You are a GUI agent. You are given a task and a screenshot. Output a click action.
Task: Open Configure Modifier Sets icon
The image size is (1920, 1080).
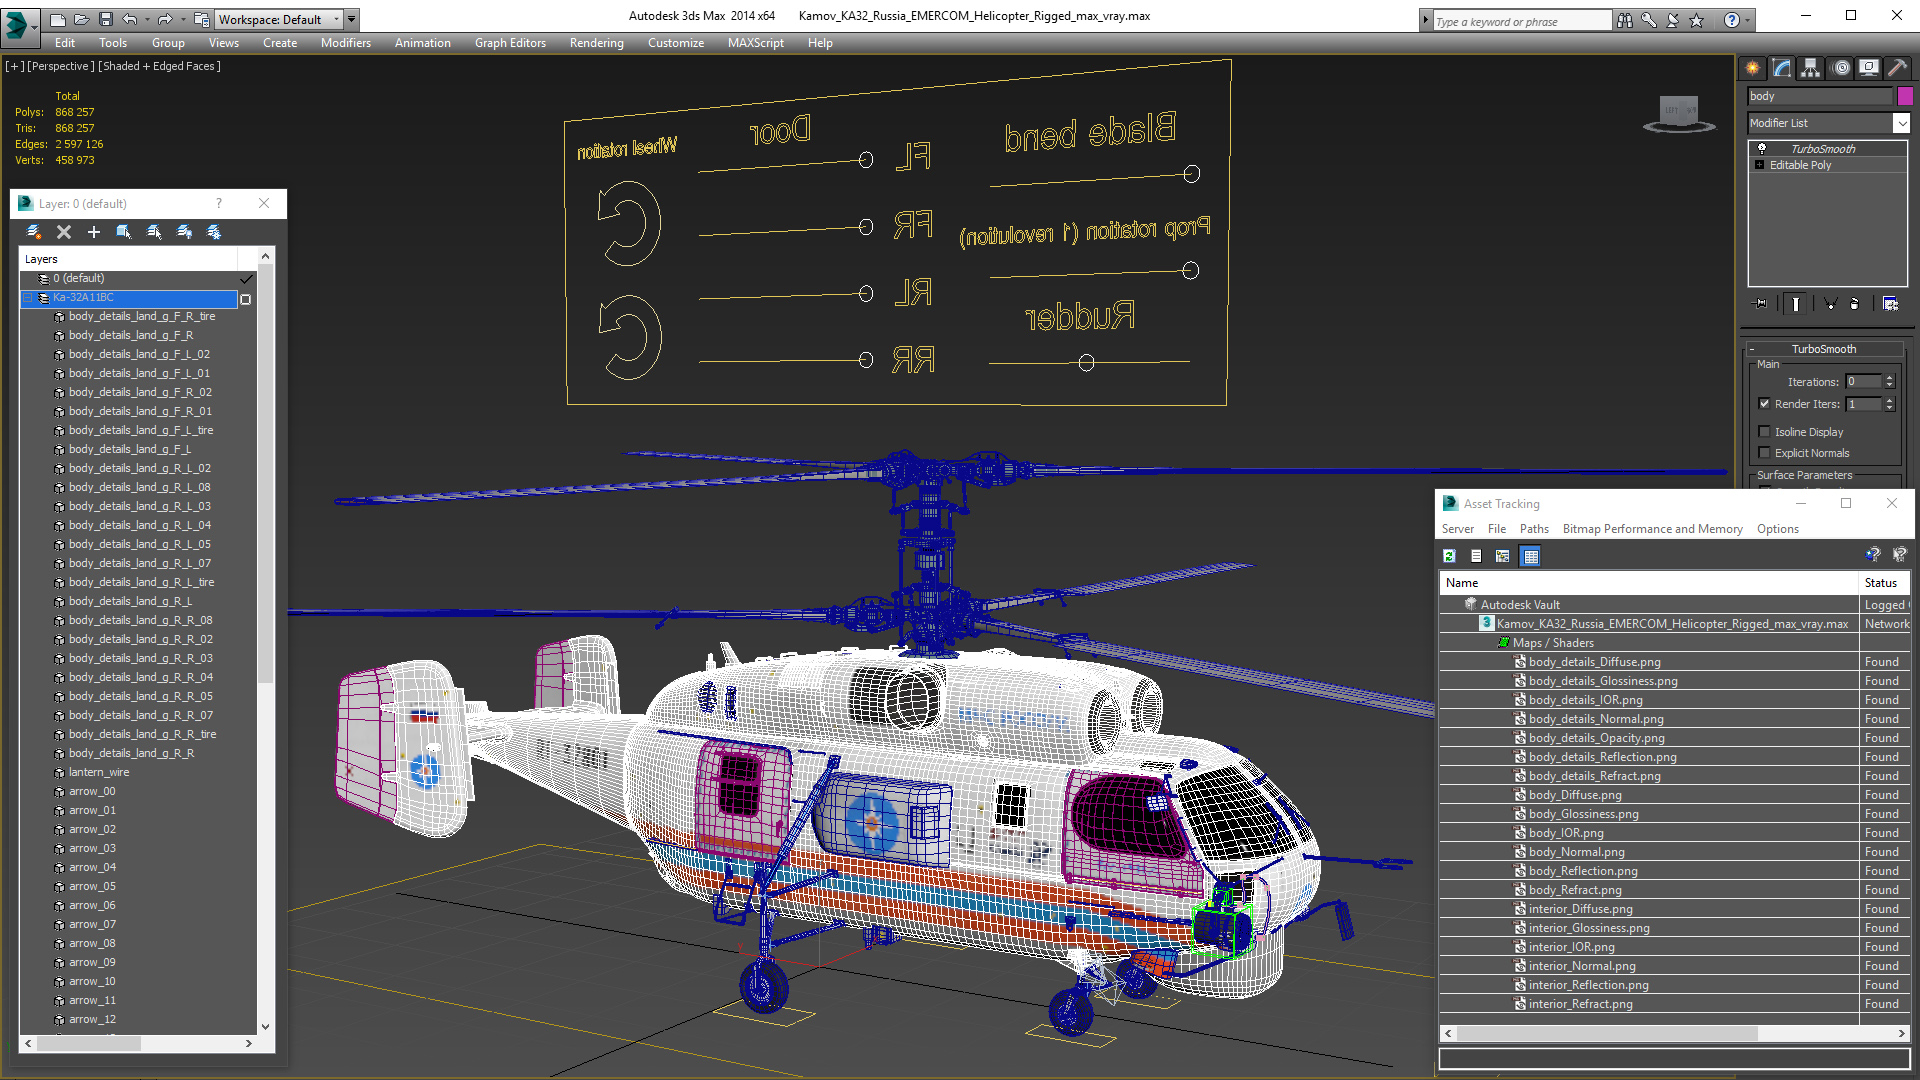[x=1890, y=304]
